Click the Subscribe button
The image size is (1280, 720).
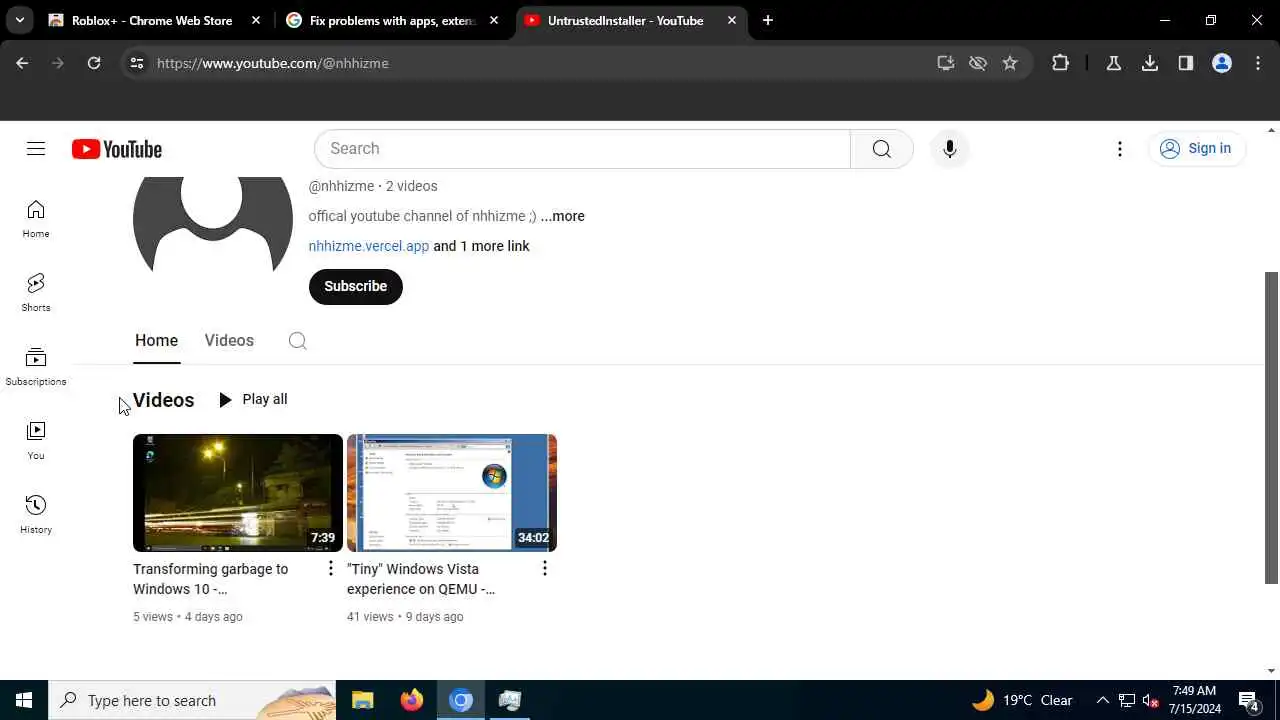(x=355, y=286)
